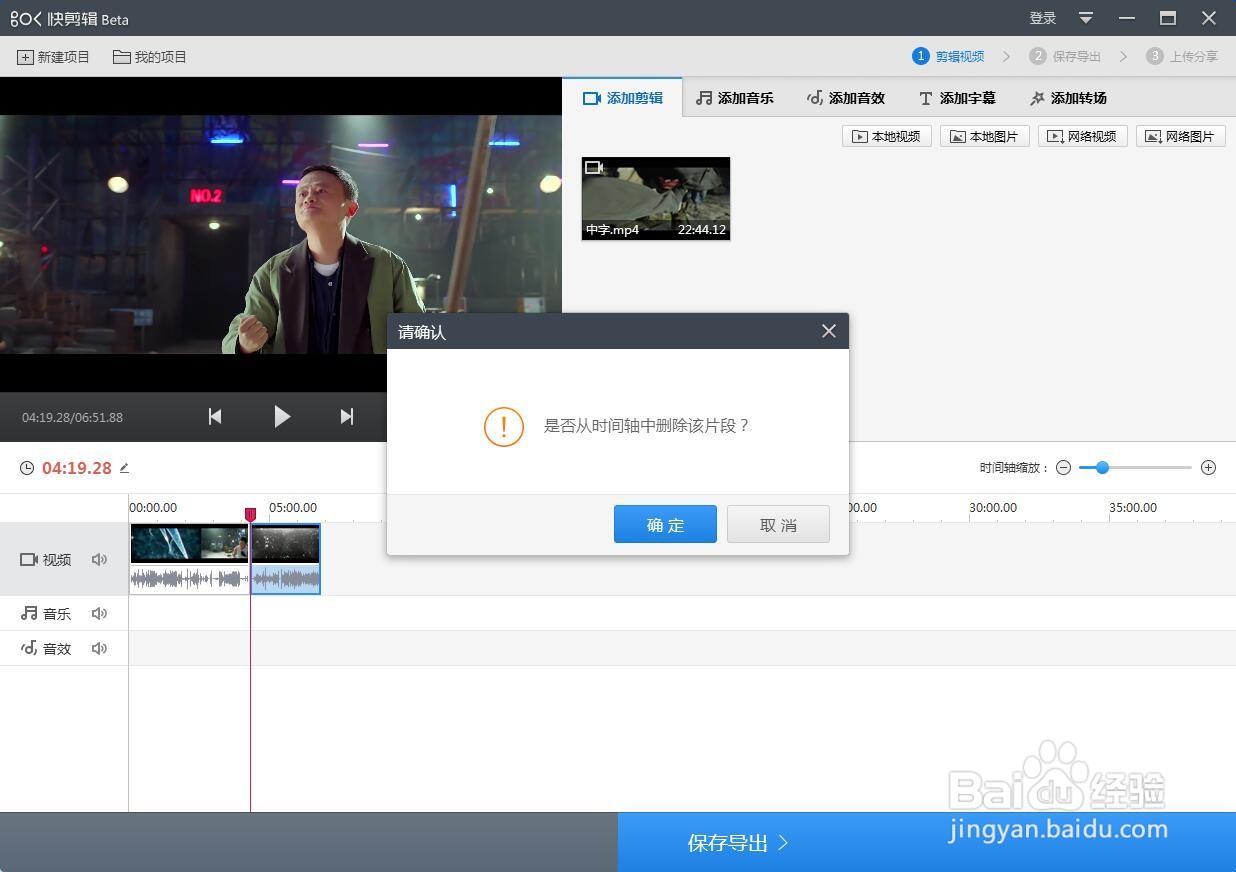Maximize the 快剪辑 window
This screenshot has width=1236, height=872.
click(1167, 18)
